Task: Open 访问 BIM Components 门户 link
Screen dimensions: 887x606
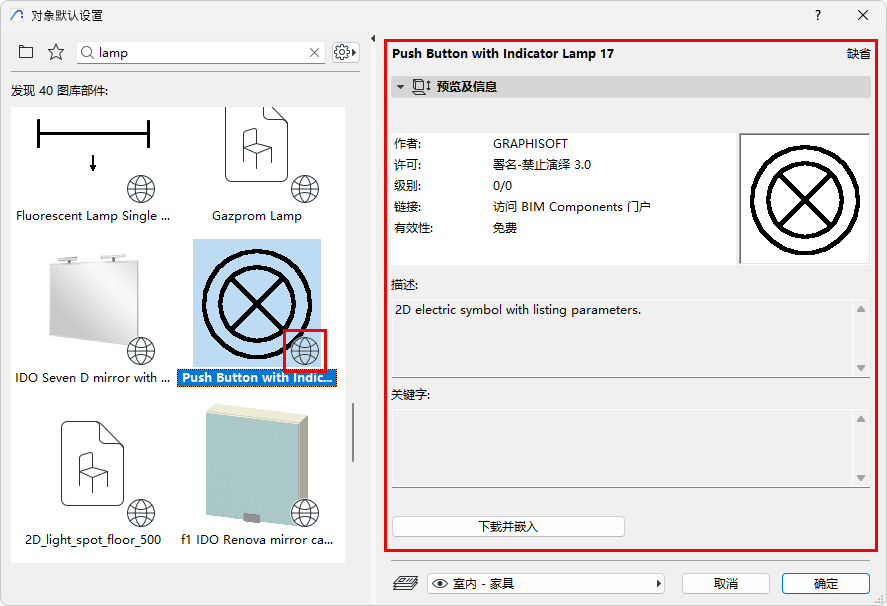Action: [571, 207]
